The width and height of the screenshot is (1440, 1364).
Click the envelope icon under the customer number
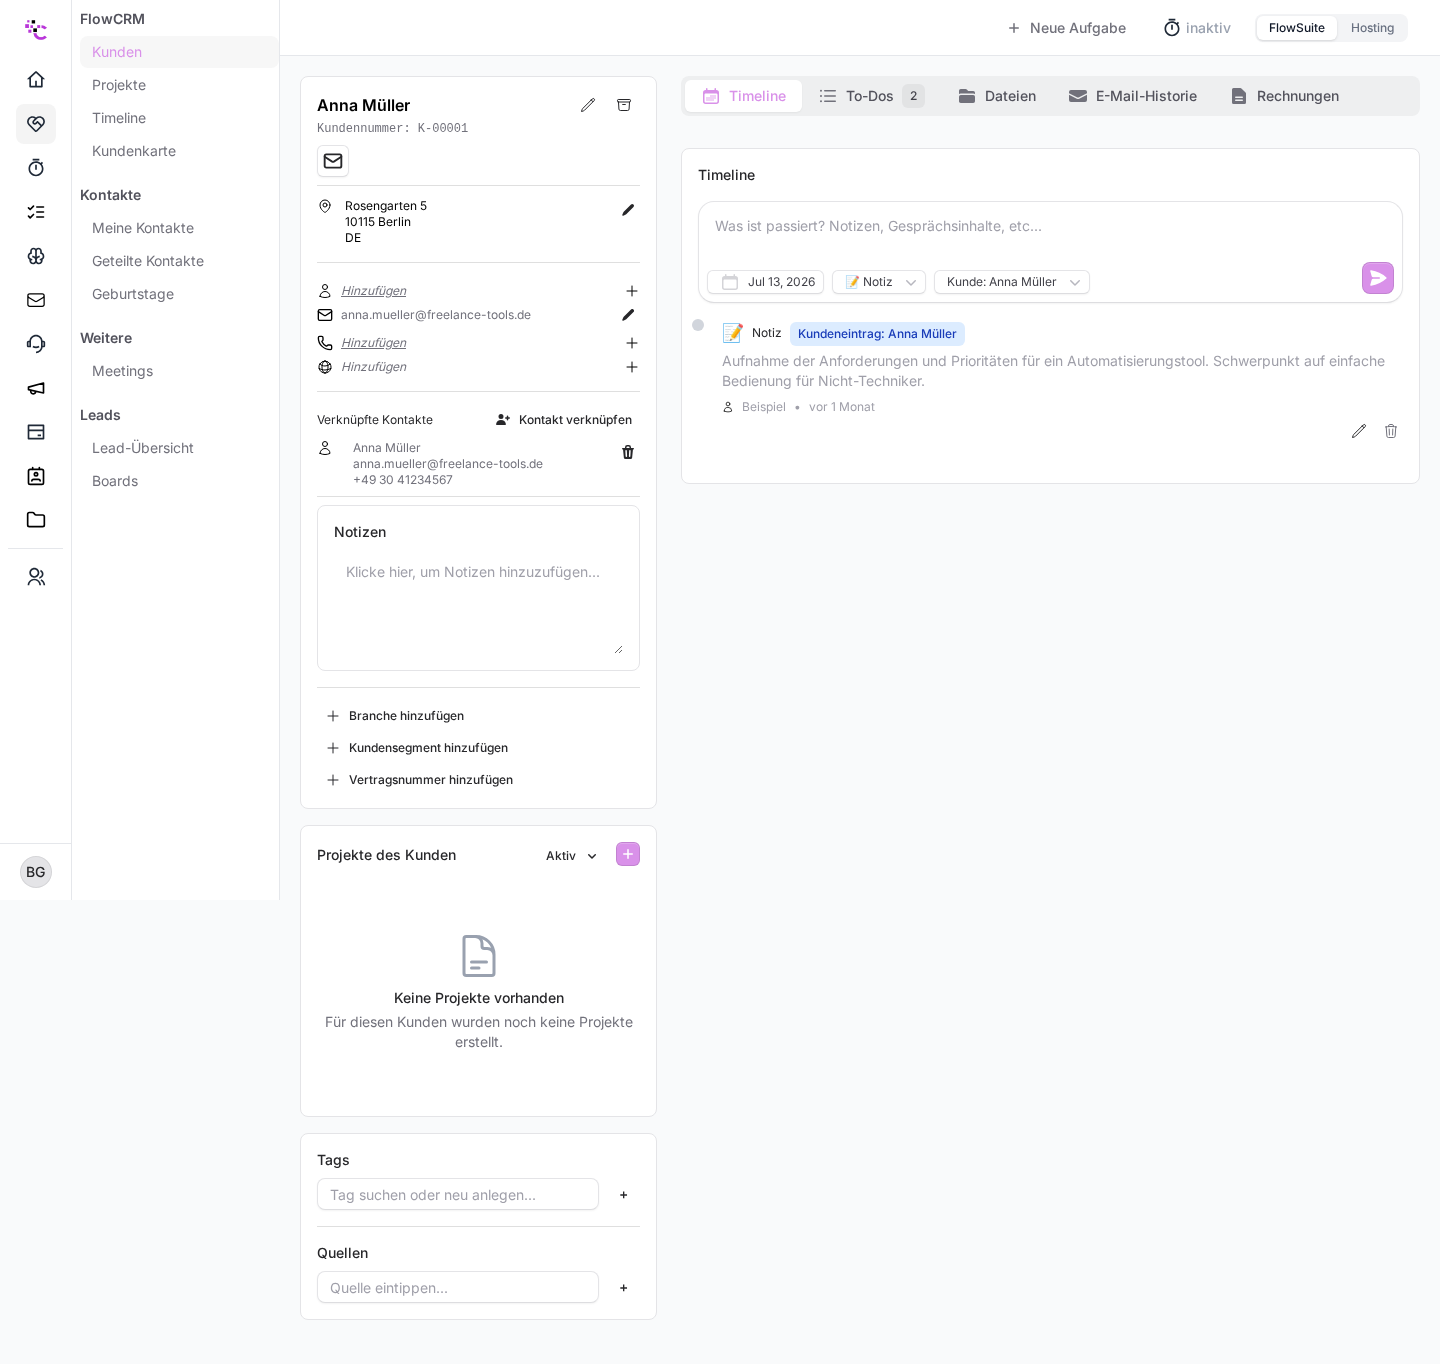click(x=333, y=161)
